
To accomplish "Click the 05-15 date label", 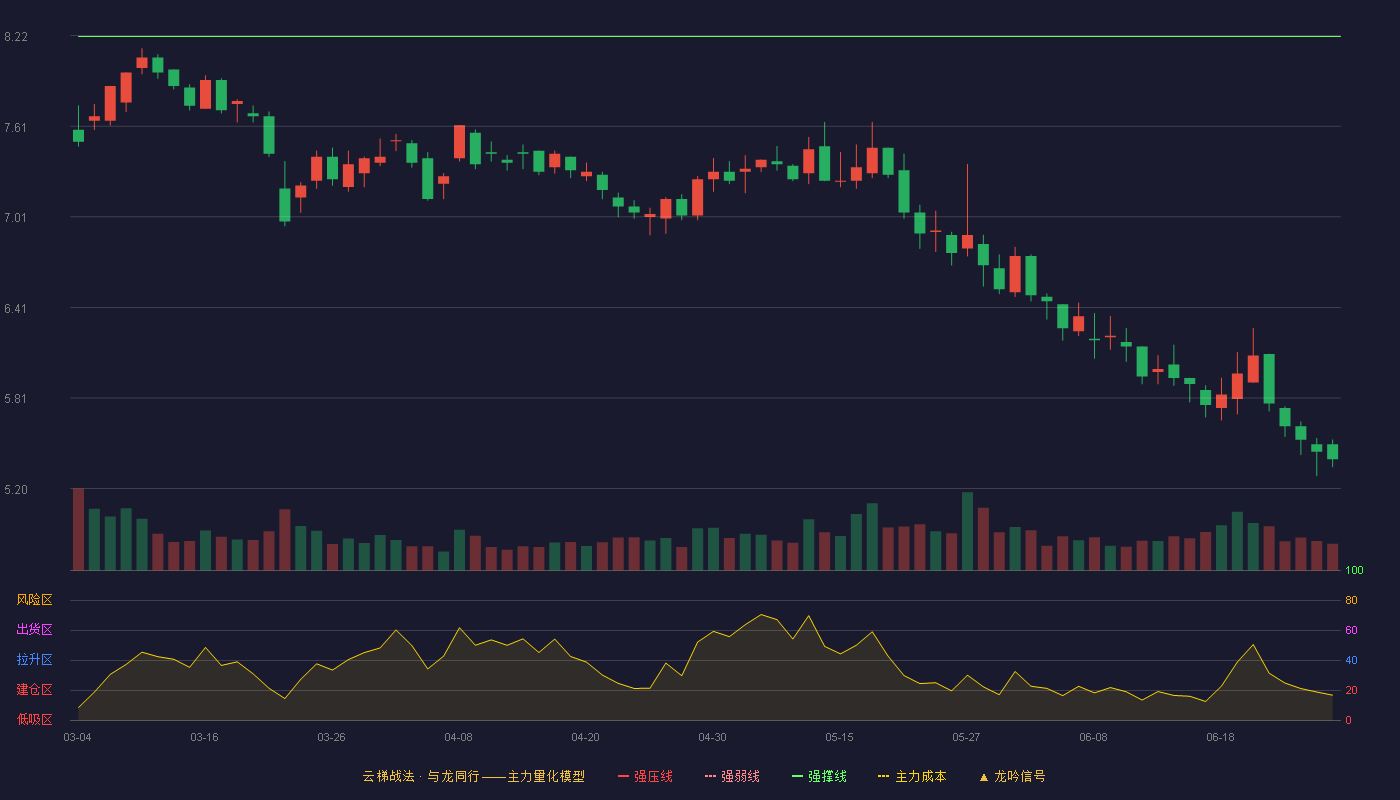I will (839, 737).
